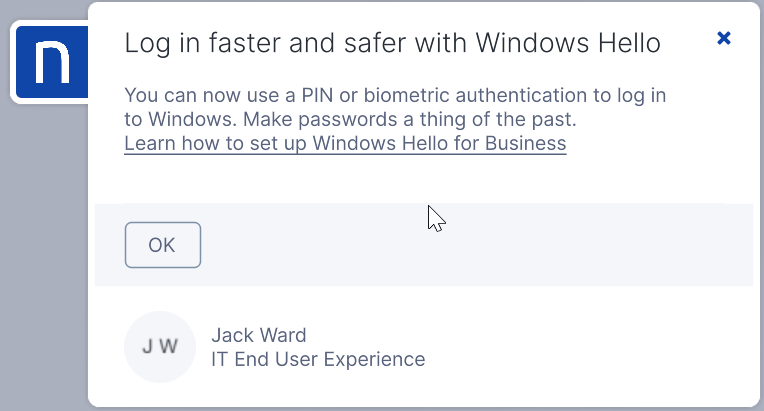
Task: Click gray backdrop below the Nexthink logo
Action: pyautogui.click(x=45, y=250)
